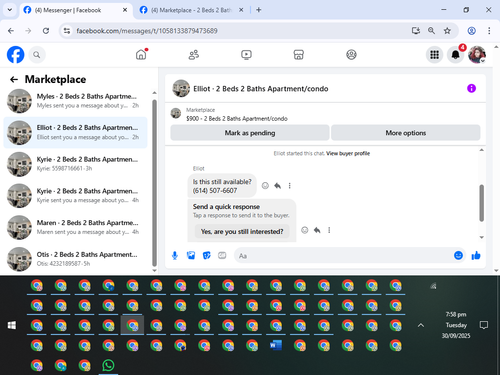
Task: Attach a photo with the image icon
Action: coord(191,256)
